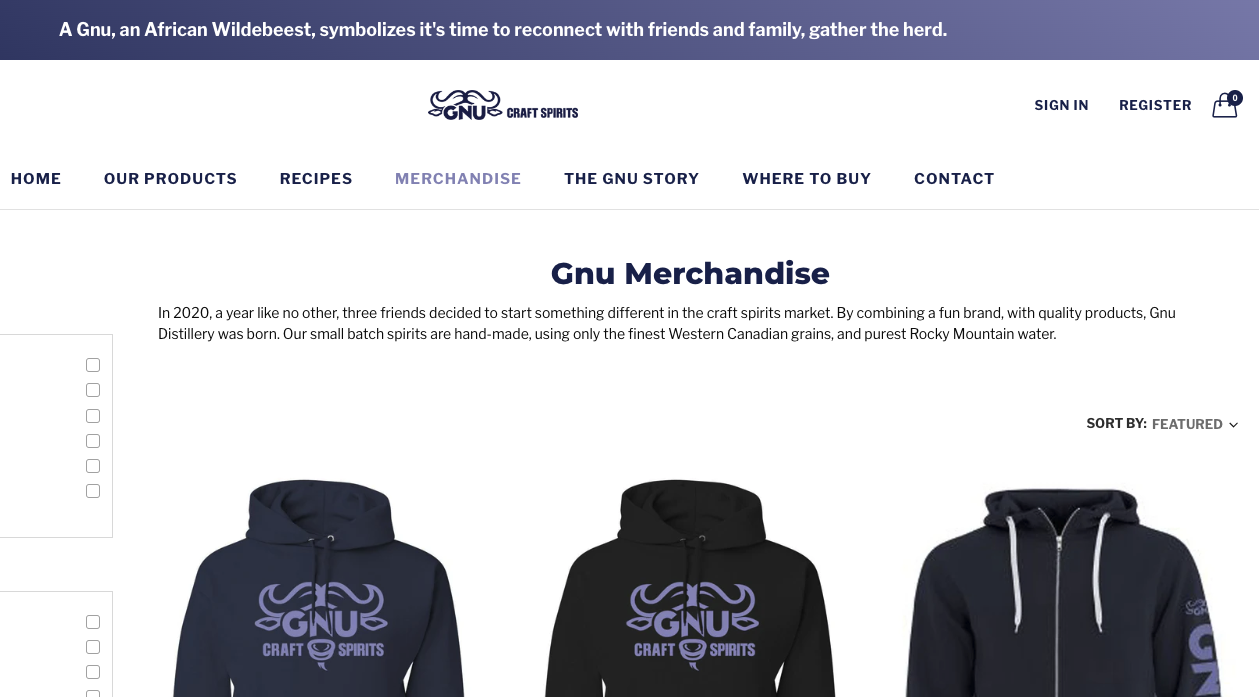View the black Gnu pullover hoodie
Viewport: 1259px width, 697px height.
[690, 588]
